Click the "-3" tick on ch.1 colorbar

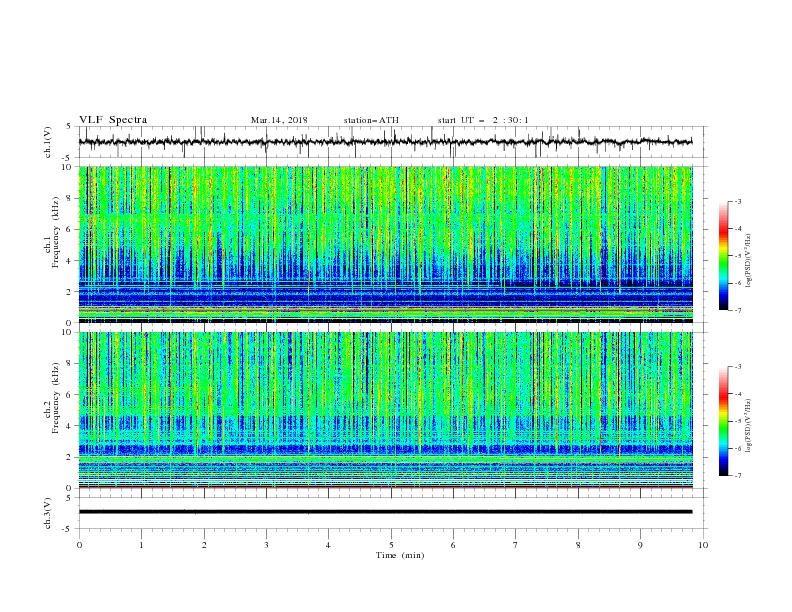point(738,201)
